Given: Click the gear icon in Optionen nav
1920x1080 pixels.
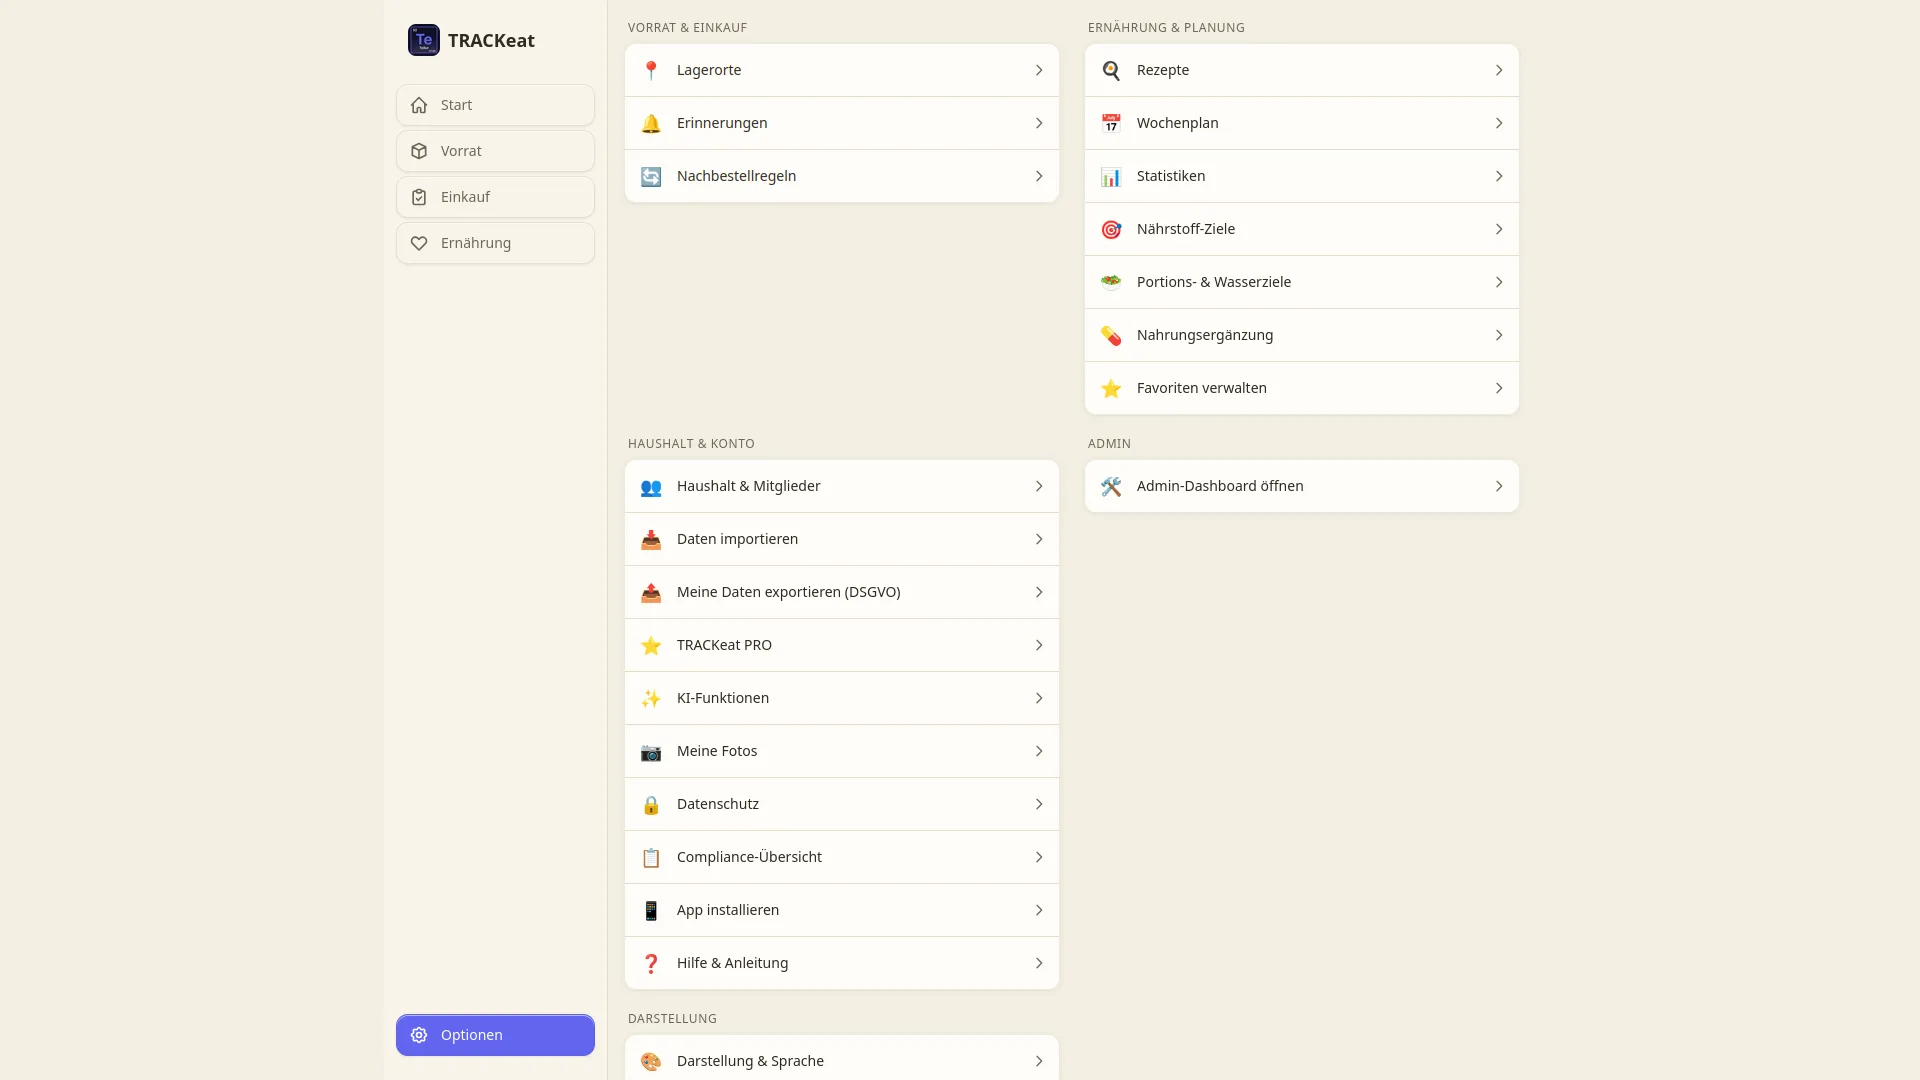Looking at the screenshot, I should coord(419,1035).
